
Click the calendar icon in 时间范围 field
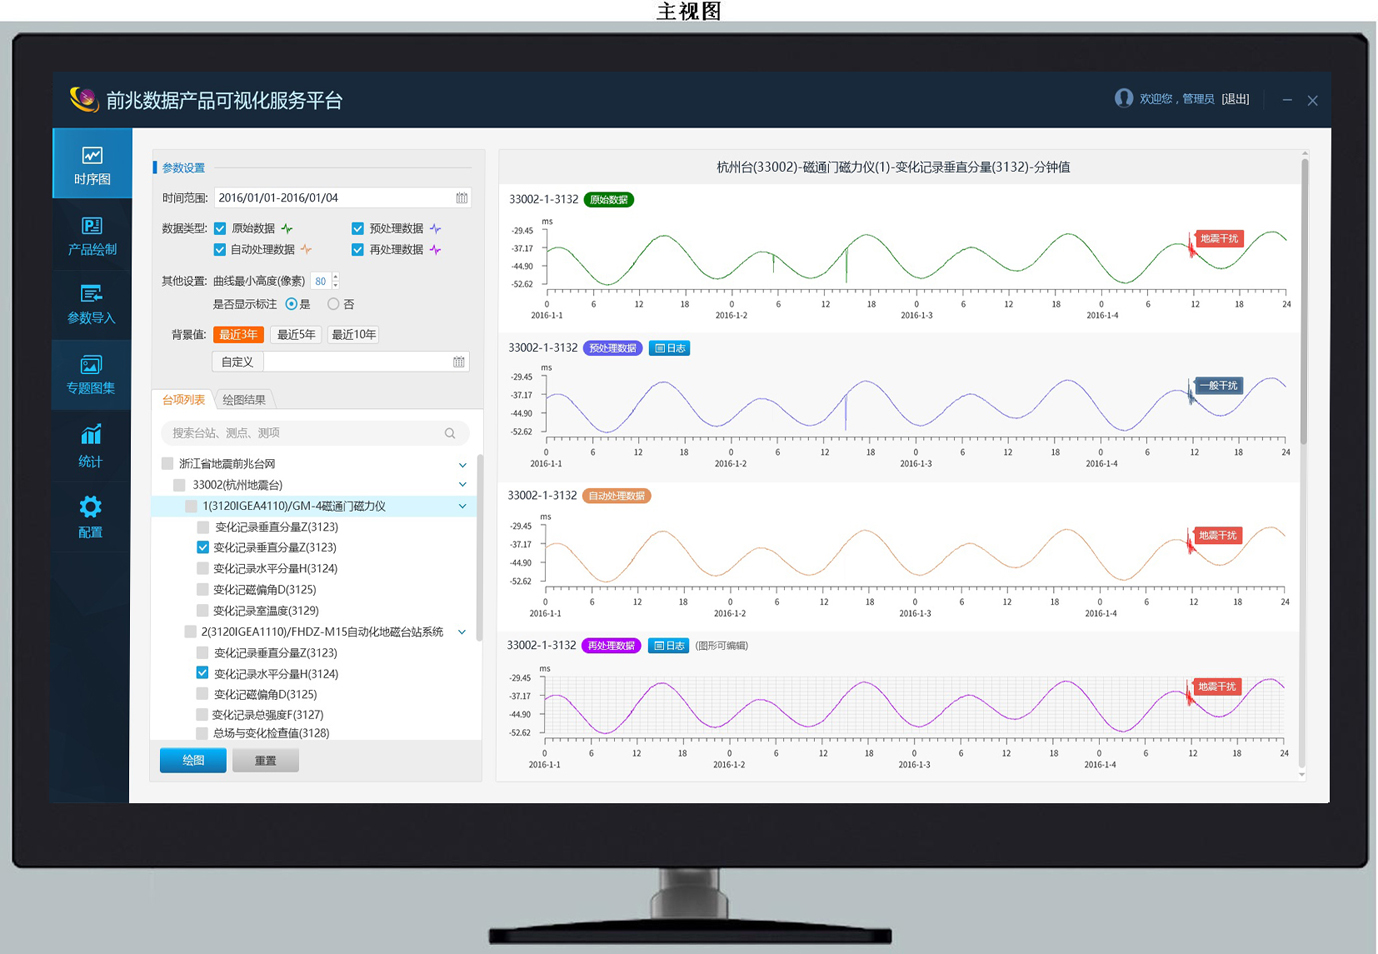(x=461, y=198)
